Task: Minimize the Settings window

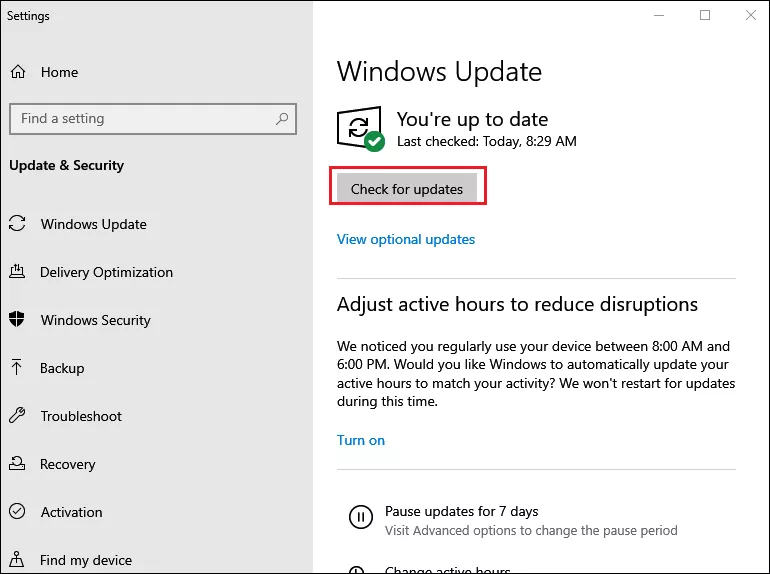Action: coord(659,15)
